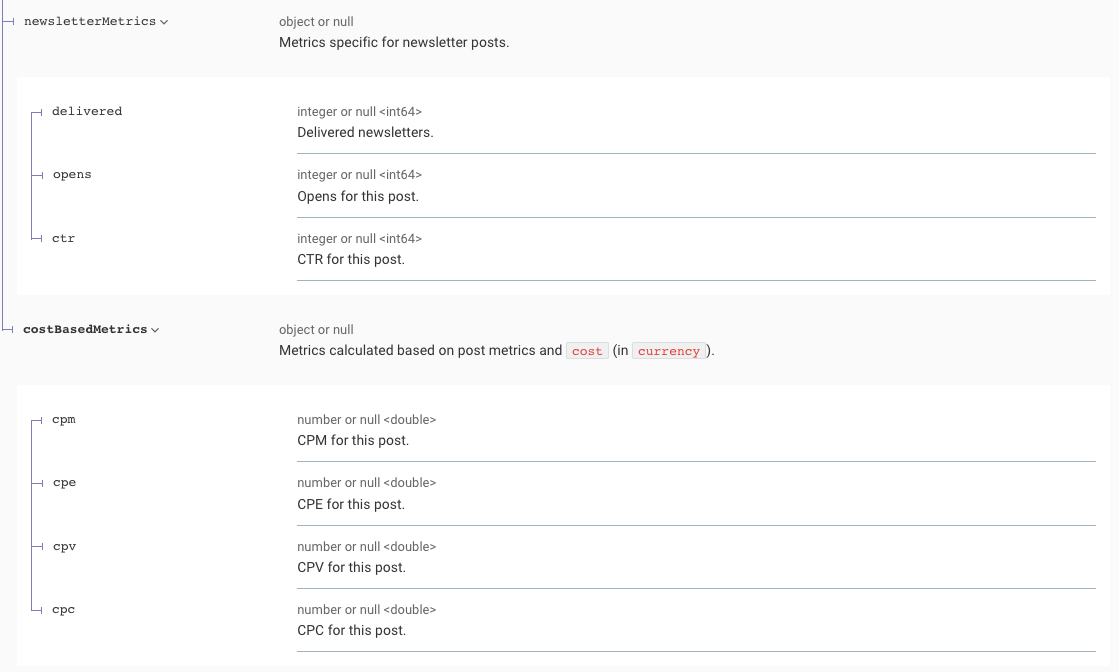This screenshot has height=672, width=1119.
Task: Select the cpm property name
Action: tap(64, 420)
